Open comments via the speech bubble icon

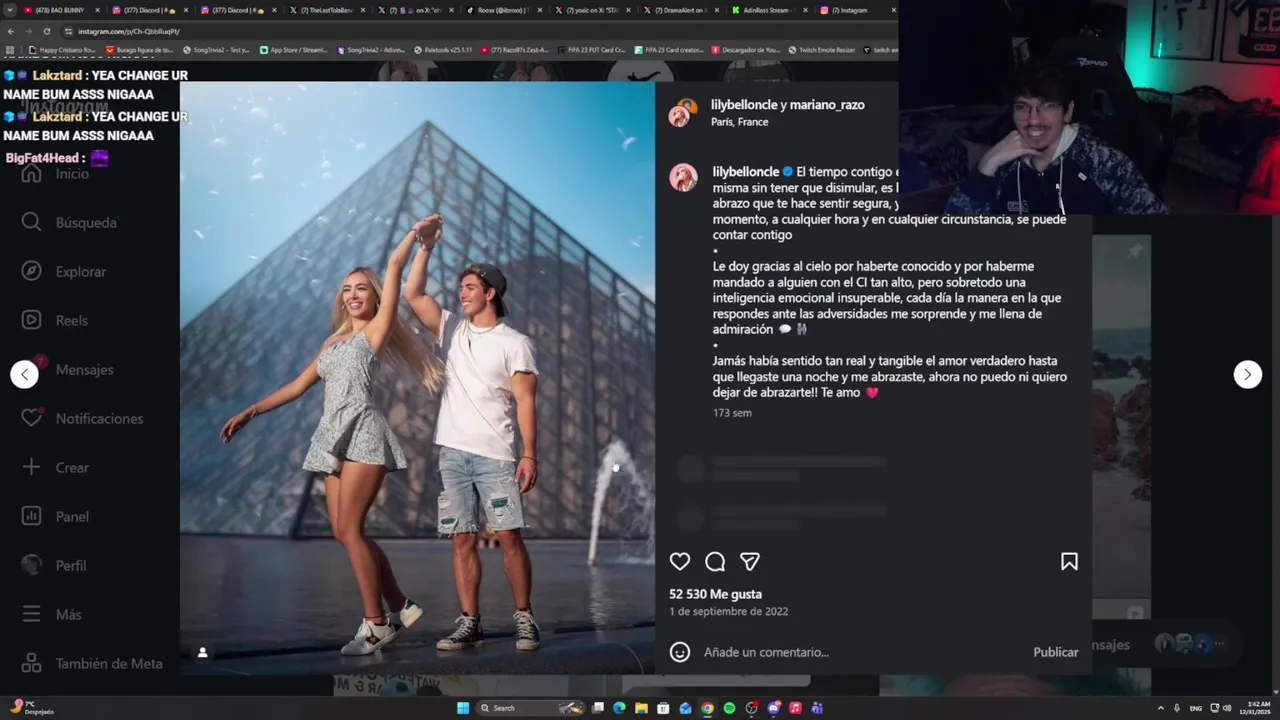[x=715, y=562]
